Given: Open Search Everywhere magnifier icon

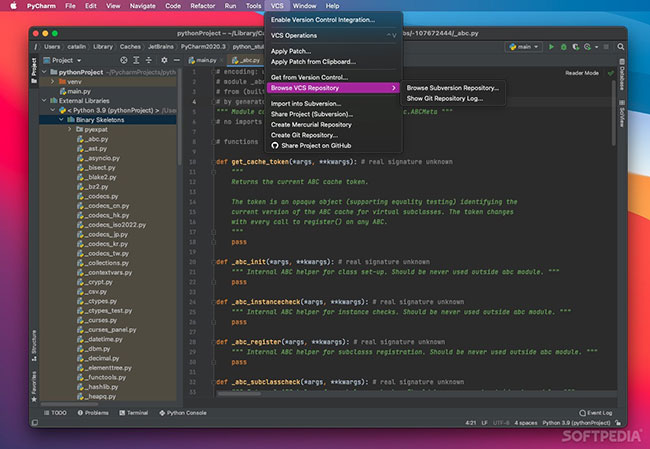Looking at the screenshot, I should pyautogui.click(x=621, y=47).
